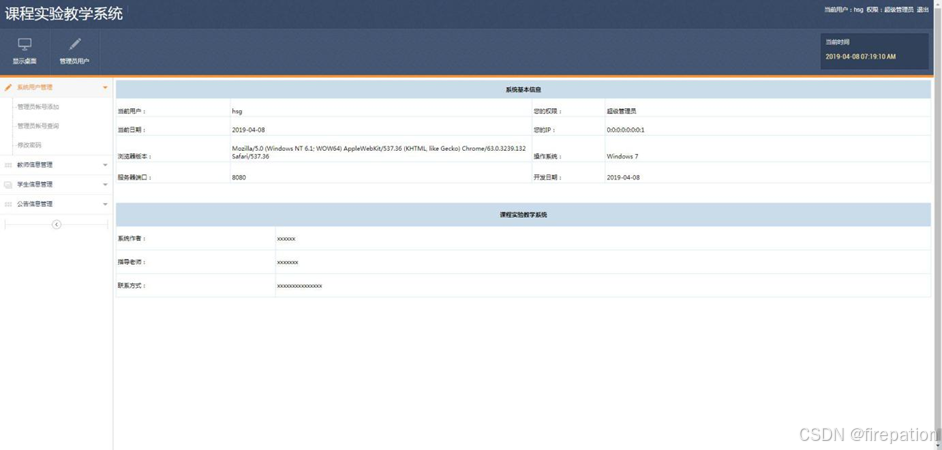The image size is (942, 450).
Task: Click the 系统基本信息 table header
Action: [523, 90]
